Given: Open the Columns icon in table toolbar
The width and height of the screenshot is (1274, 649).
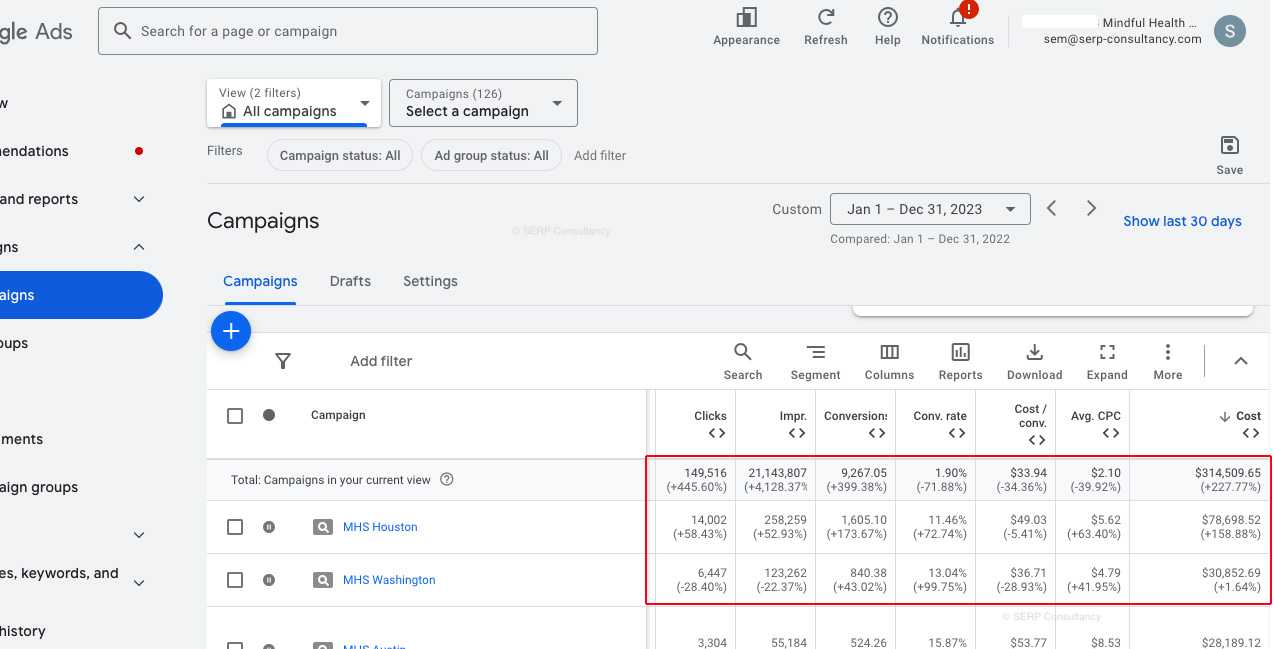Looking at the screenshot, I should (x=889, y=352).
